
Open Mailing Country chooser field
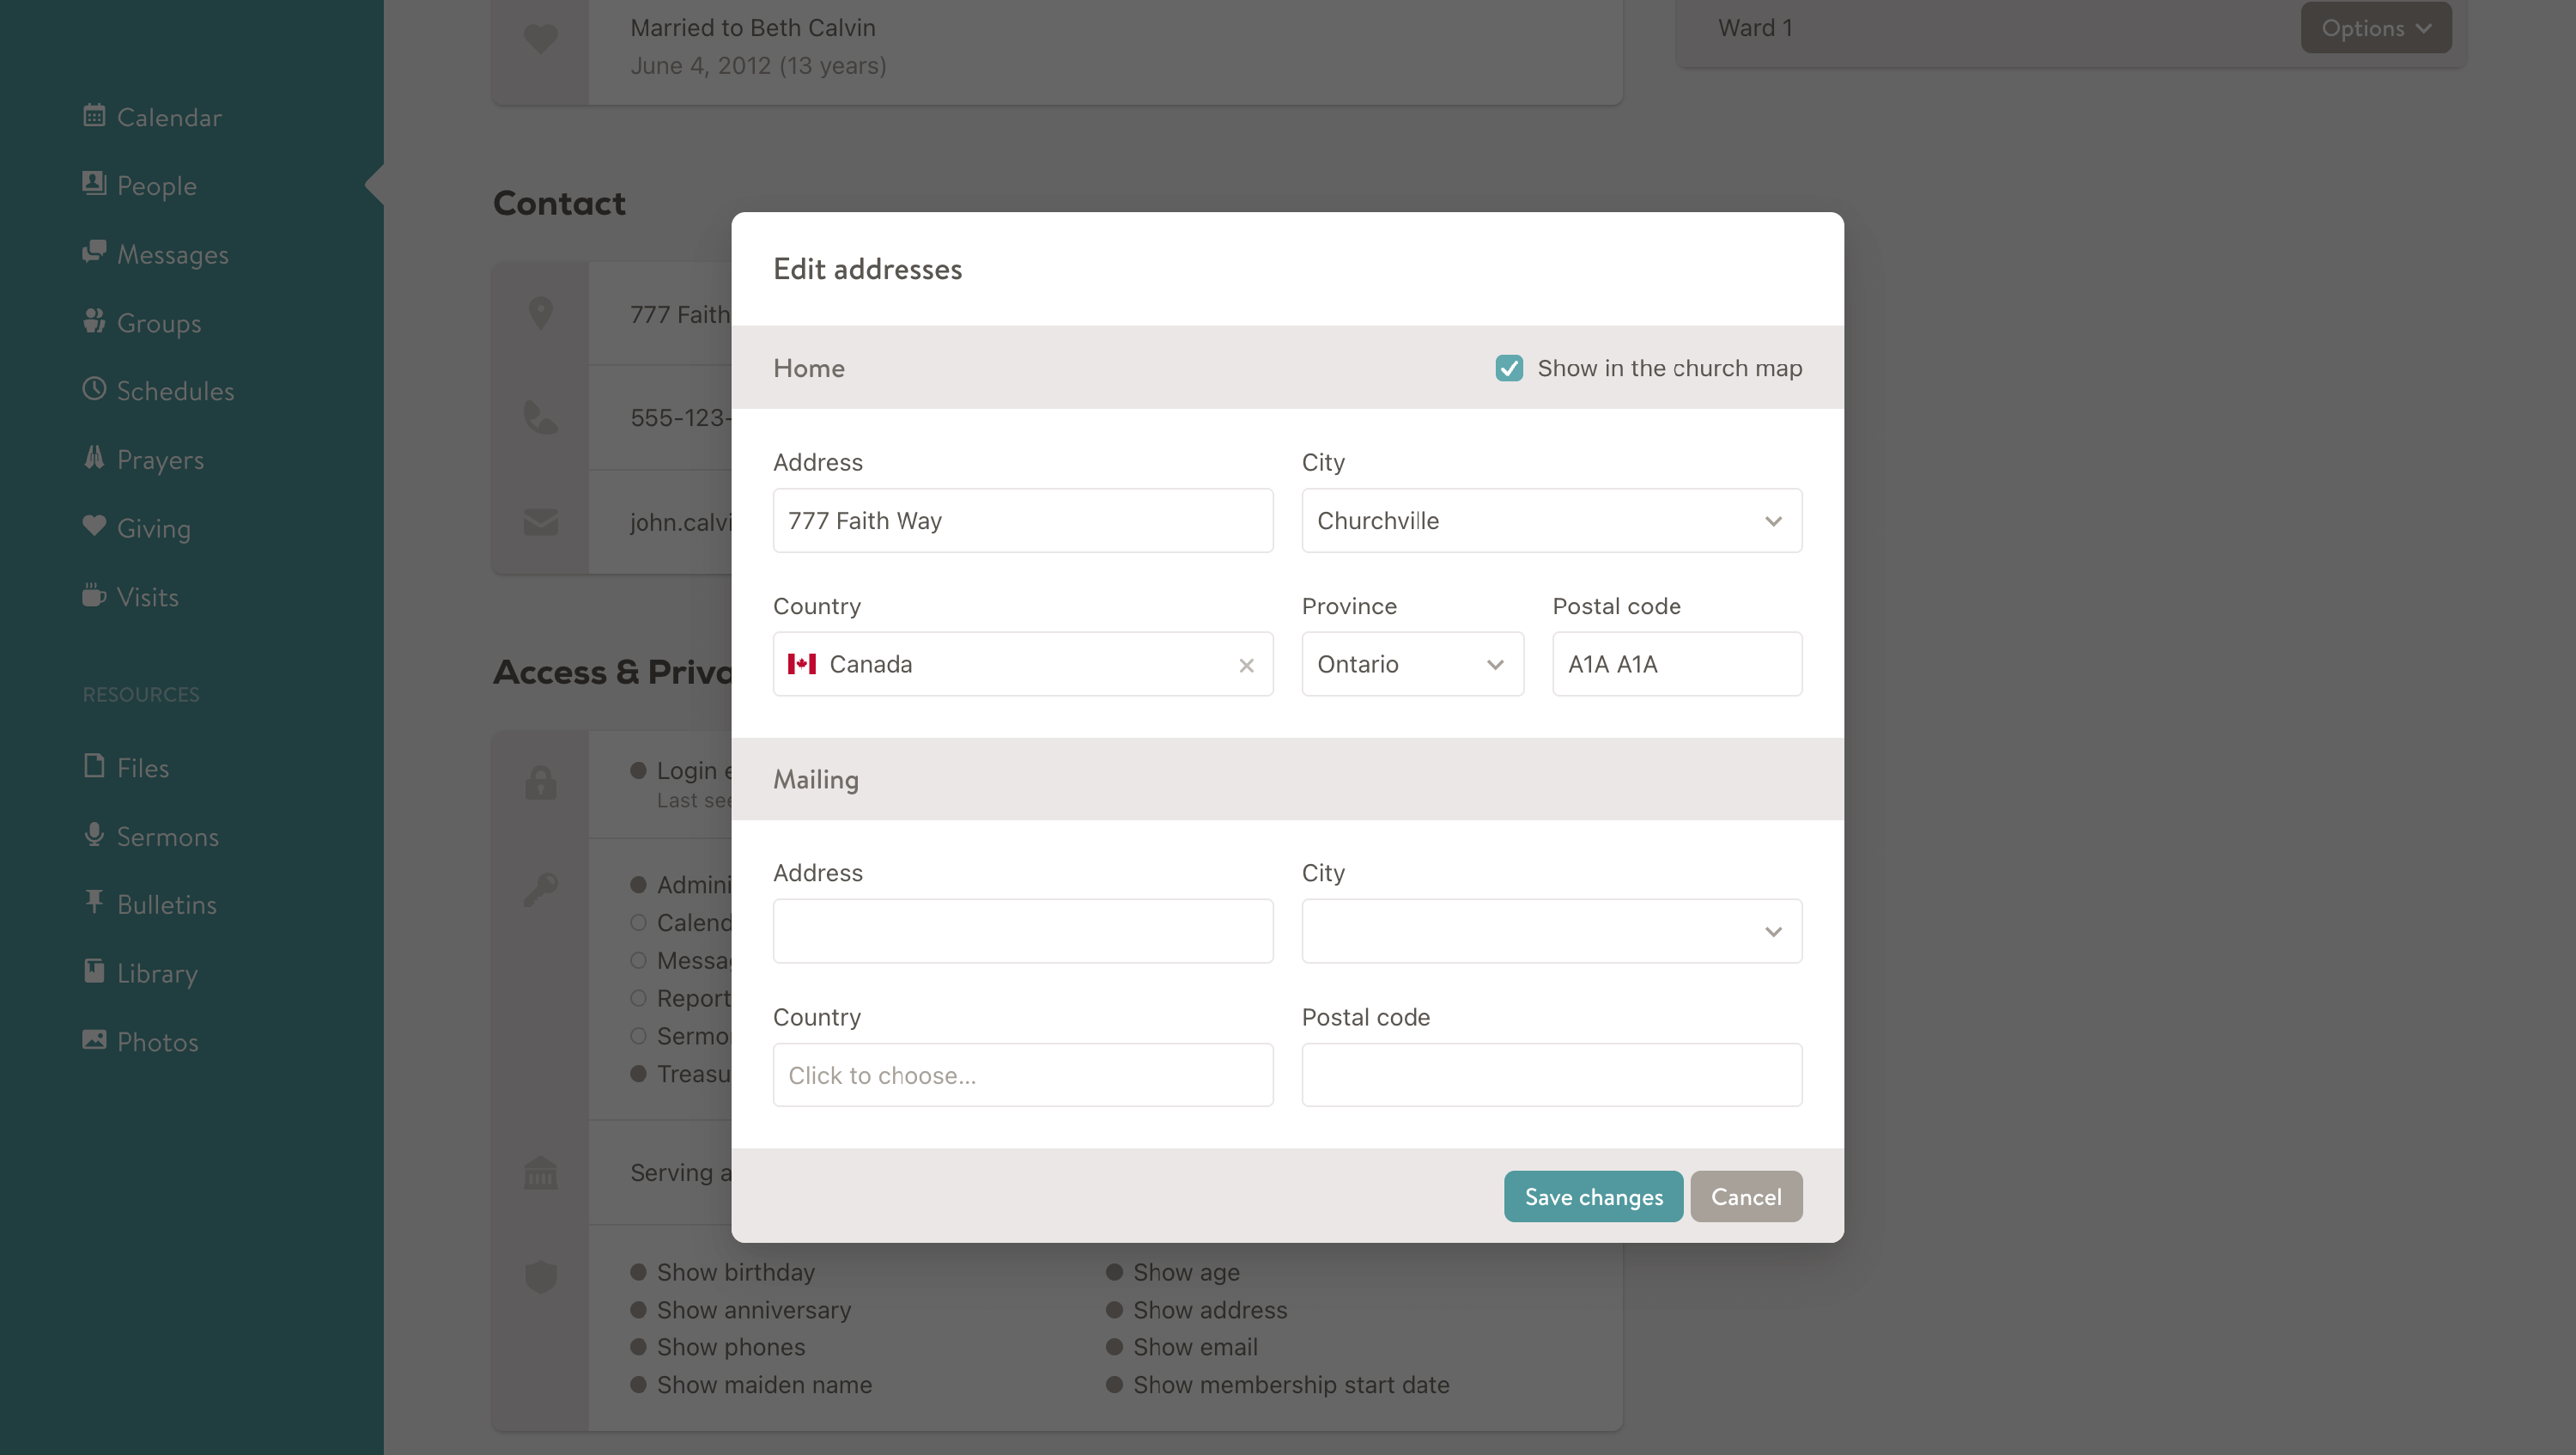(1022, 1075)
